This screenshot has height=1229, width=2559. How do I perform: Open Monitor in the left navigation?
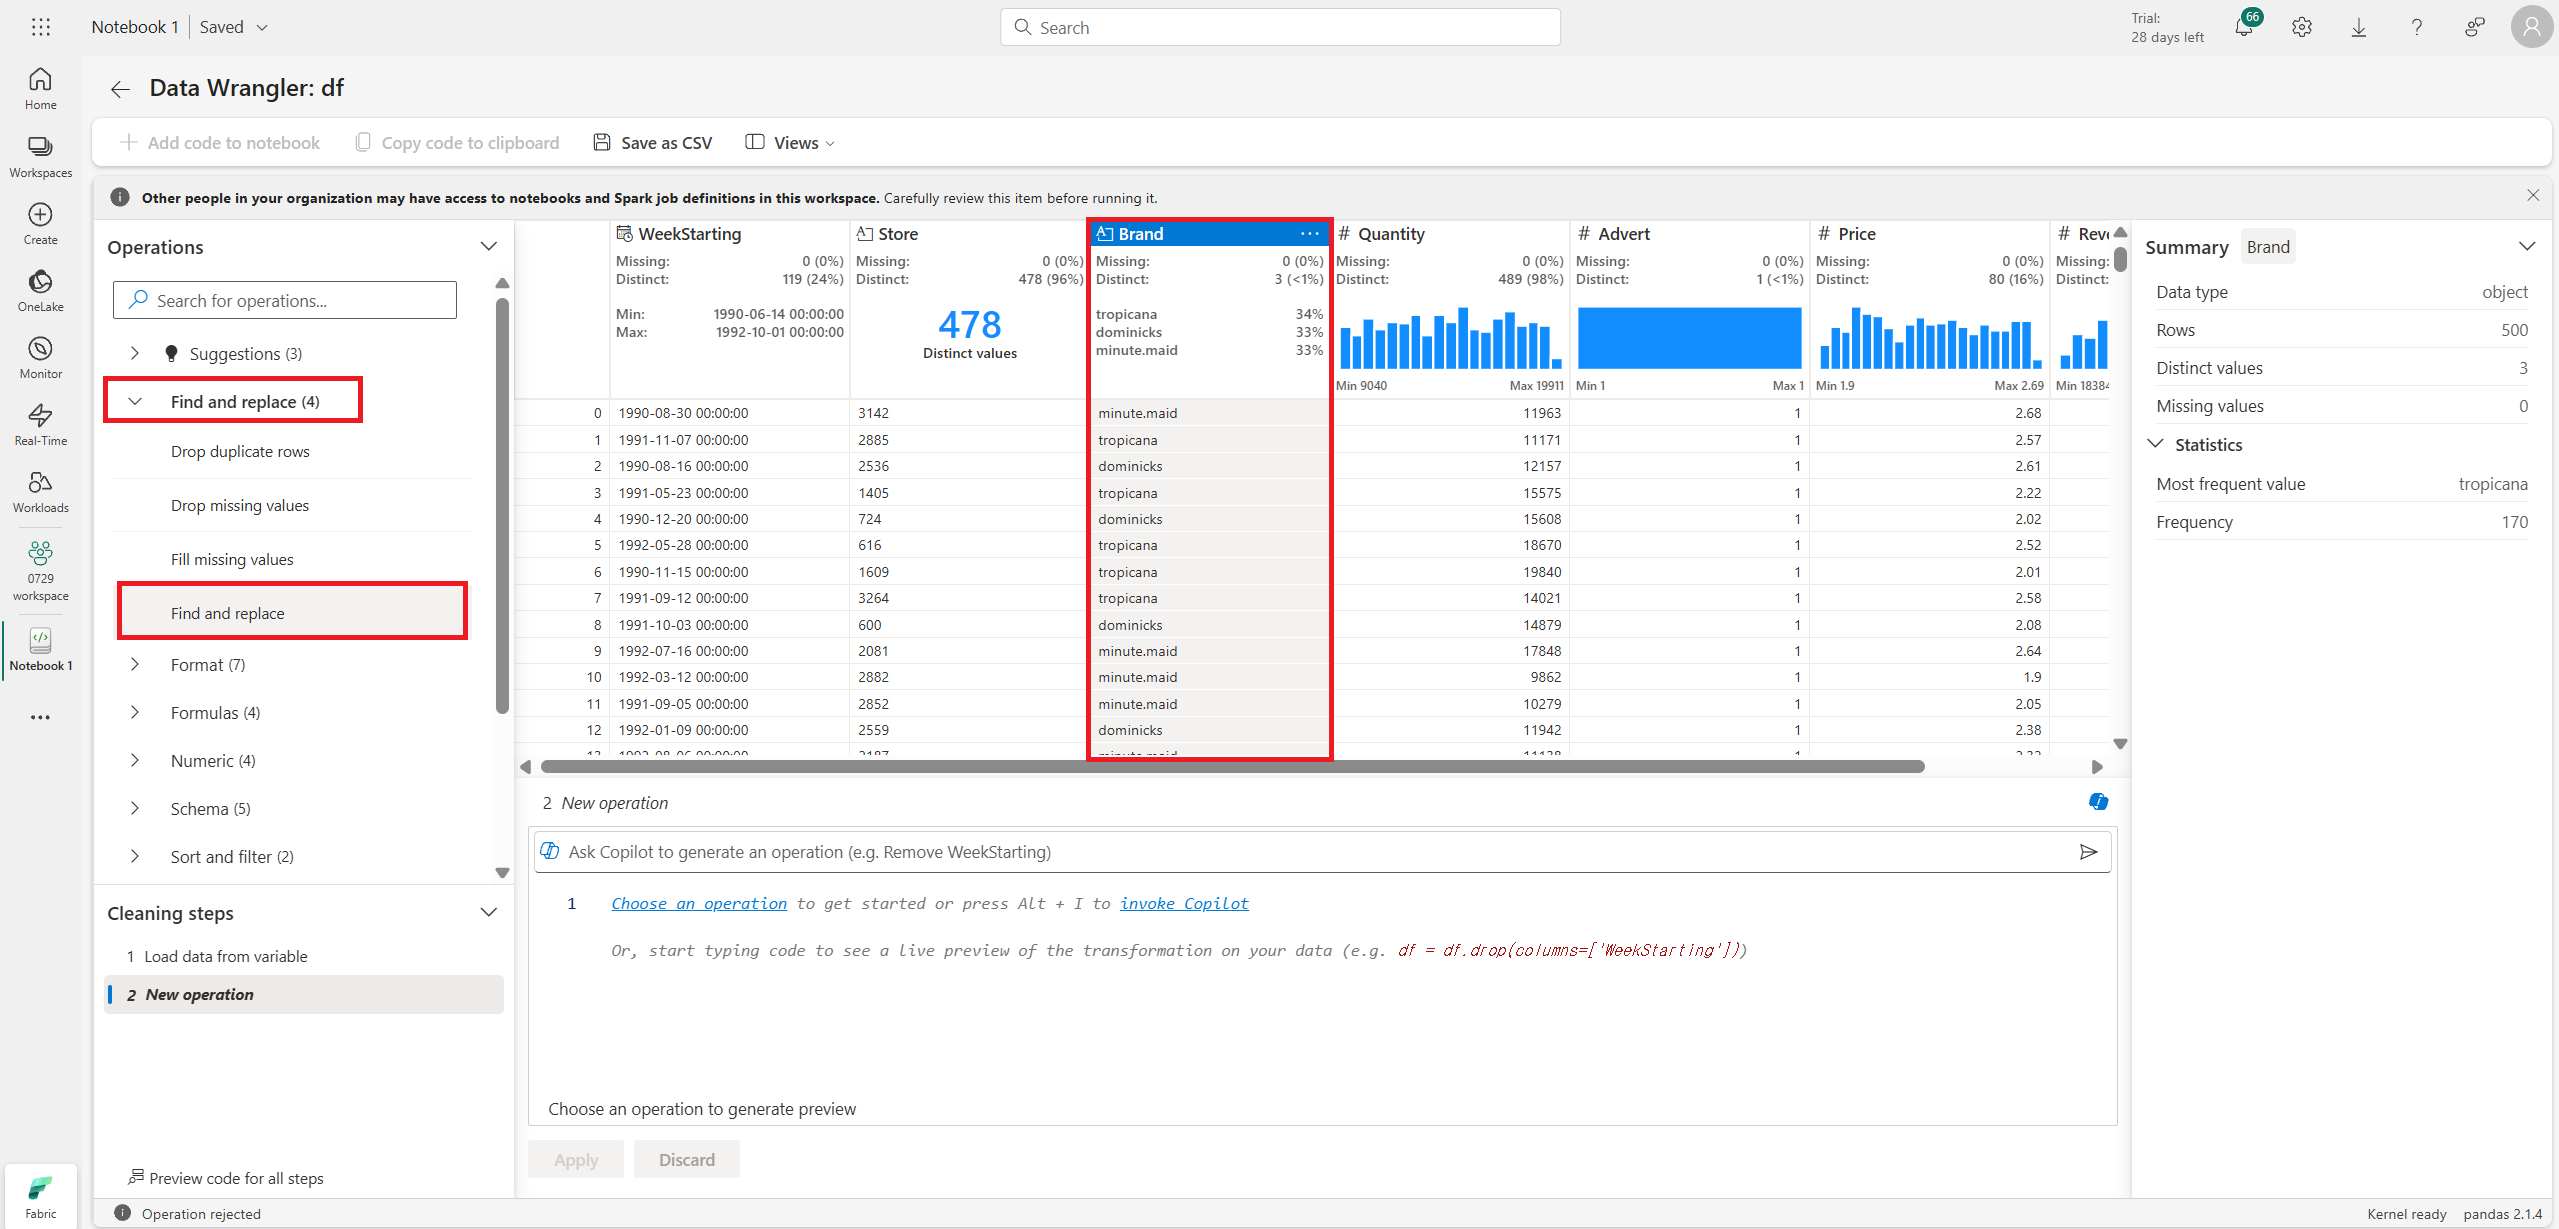(40, 357)
